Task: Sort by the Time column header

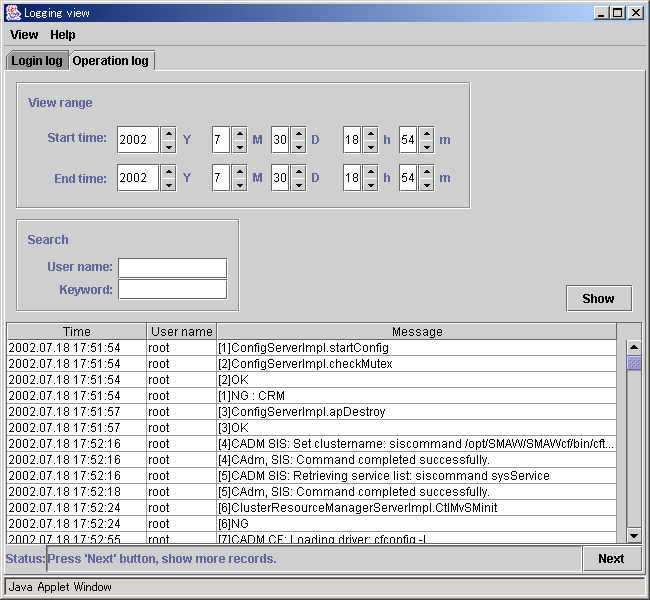Action: (77, 332)
